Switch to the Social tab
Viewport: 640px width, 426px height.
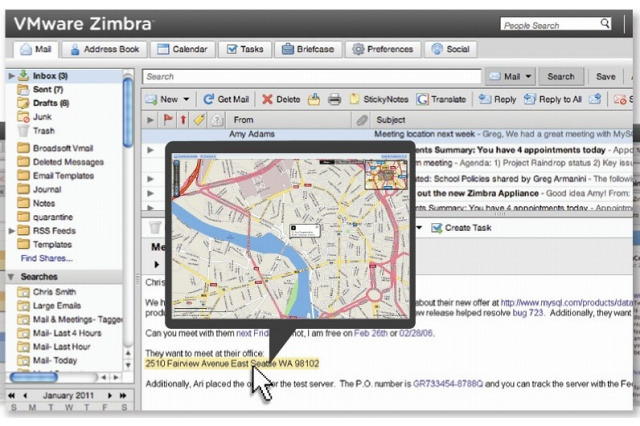coord(451,49)
